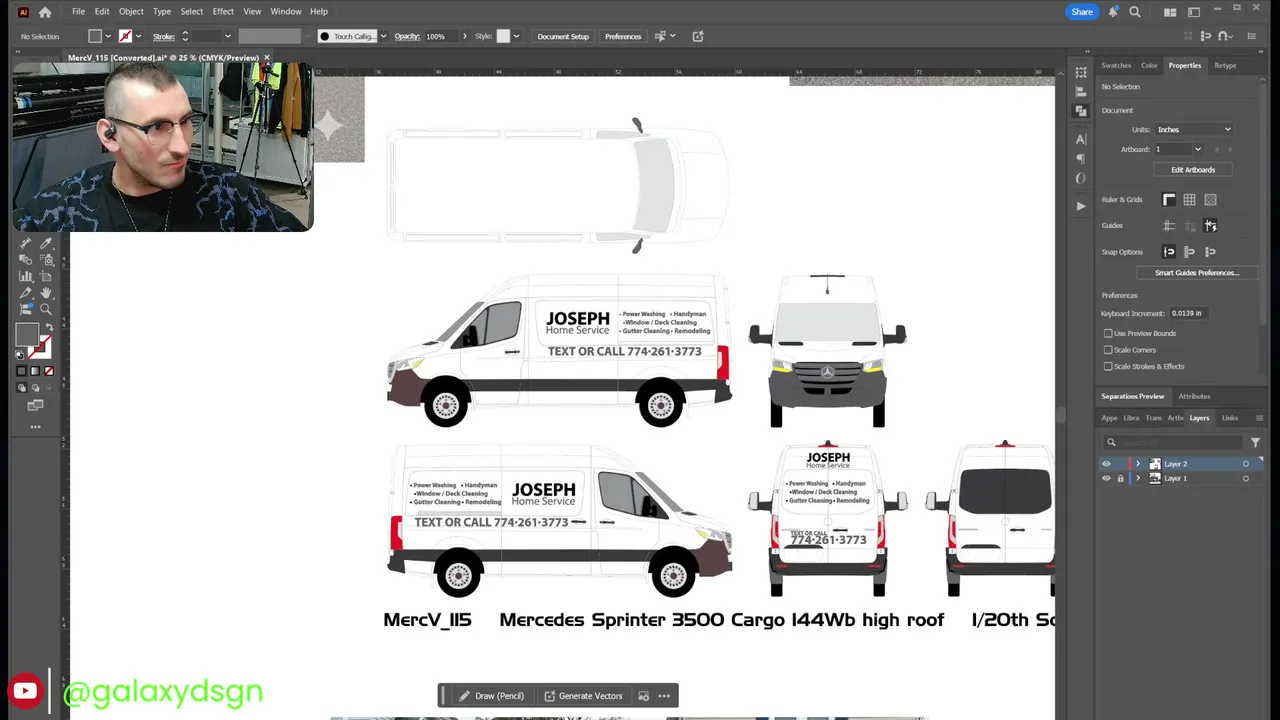Click the Share button
This screenshot has height=720, width=1280.
click(1082, 12)
